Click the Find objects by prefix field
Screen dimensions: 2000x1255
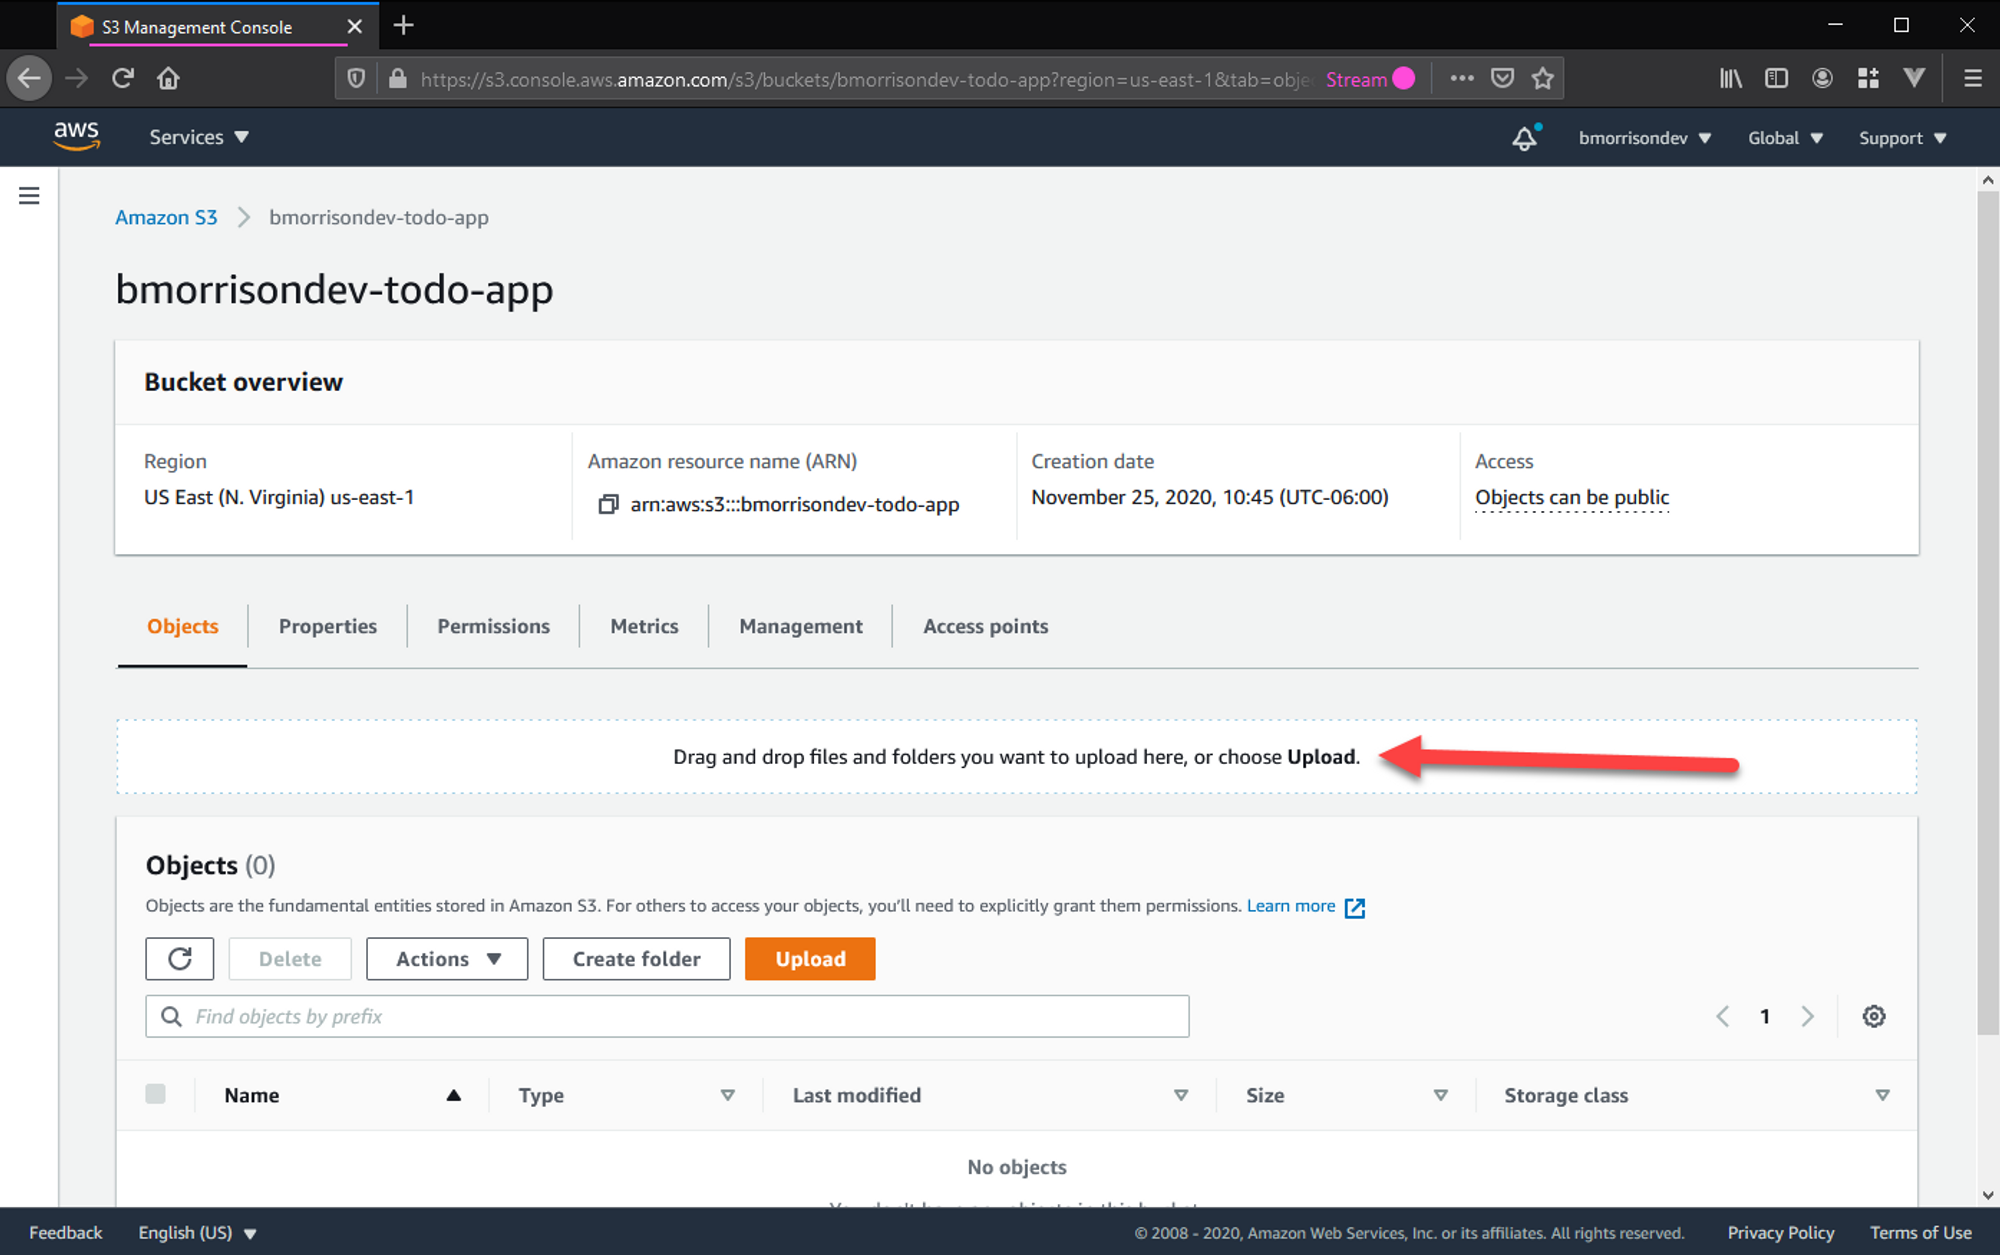(667, 1016)
